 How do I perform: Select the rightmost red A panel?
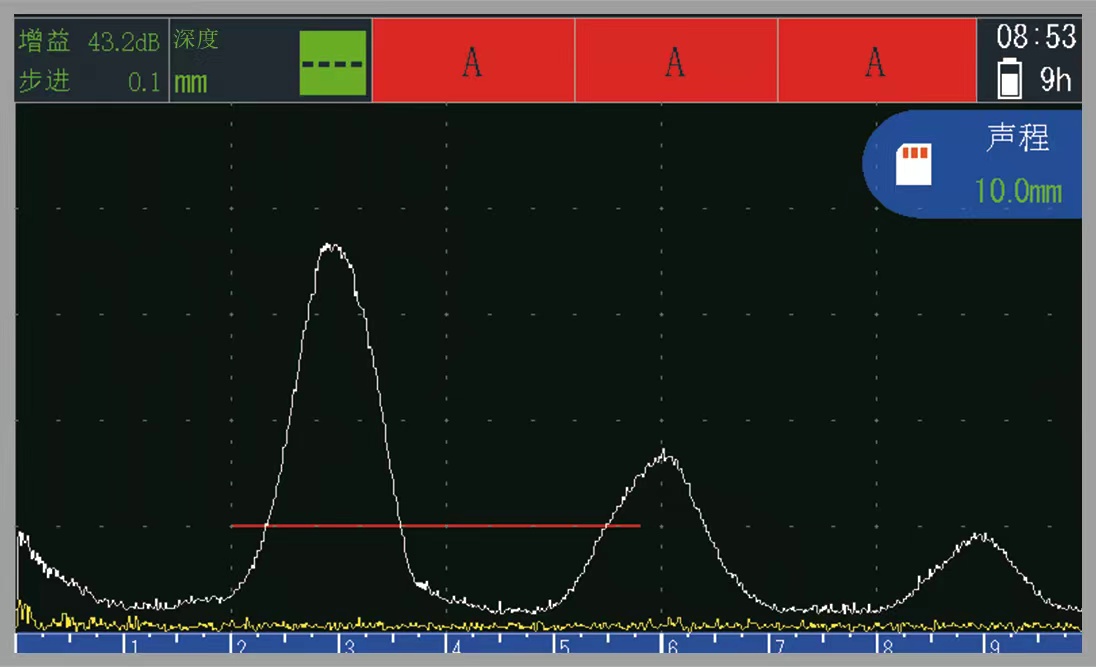[876, 62]
